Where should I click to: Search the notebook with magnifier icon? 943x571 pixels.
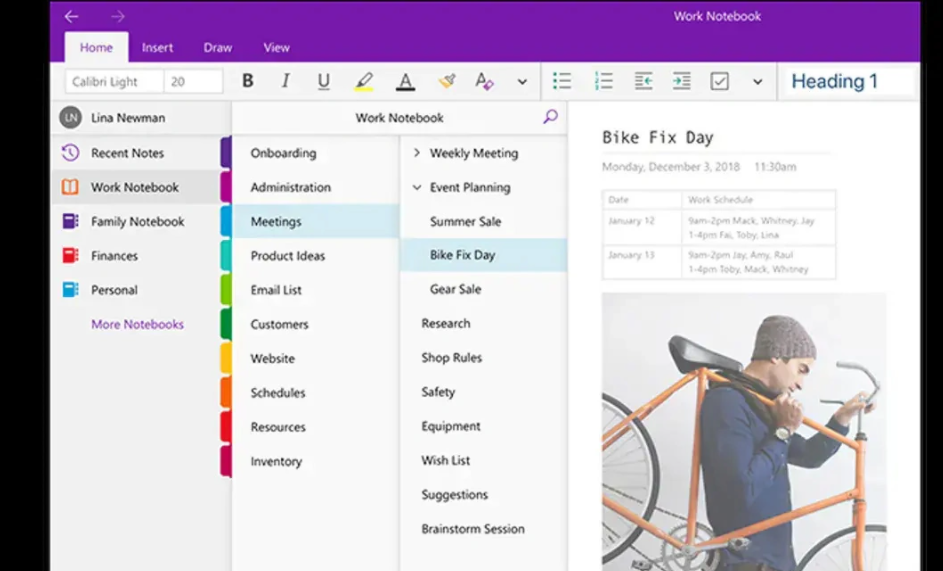point(550,117)
